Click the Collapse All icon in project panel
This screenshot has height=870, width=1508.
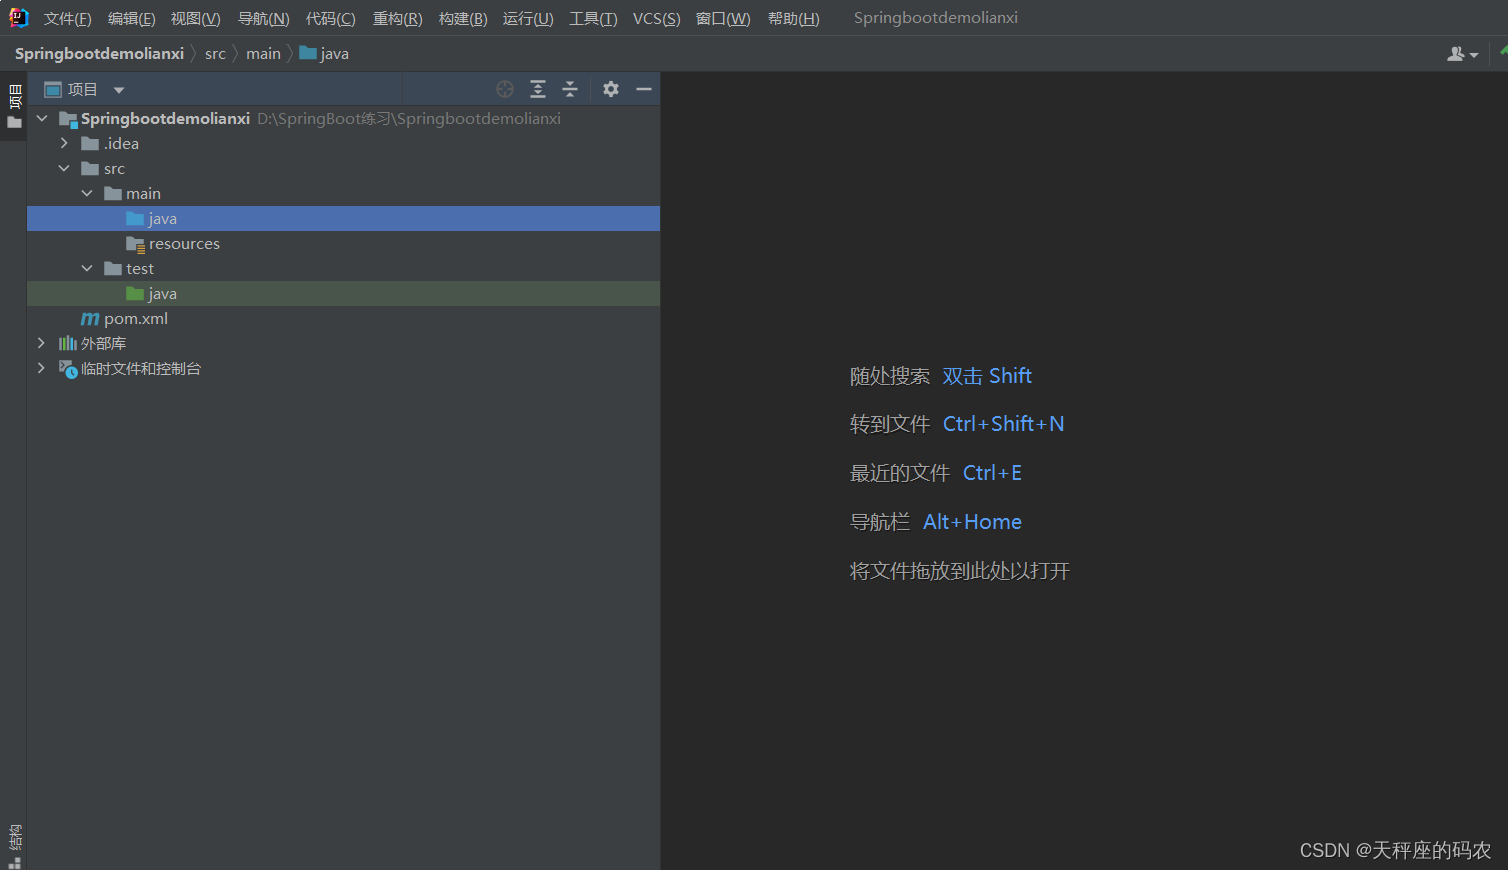pos(570,89)
